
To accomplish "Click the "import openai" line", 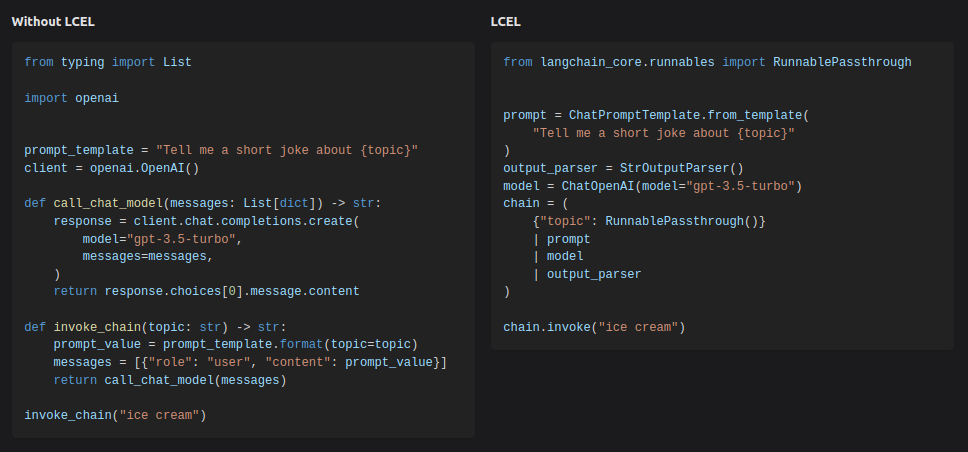I will [72, 98].
